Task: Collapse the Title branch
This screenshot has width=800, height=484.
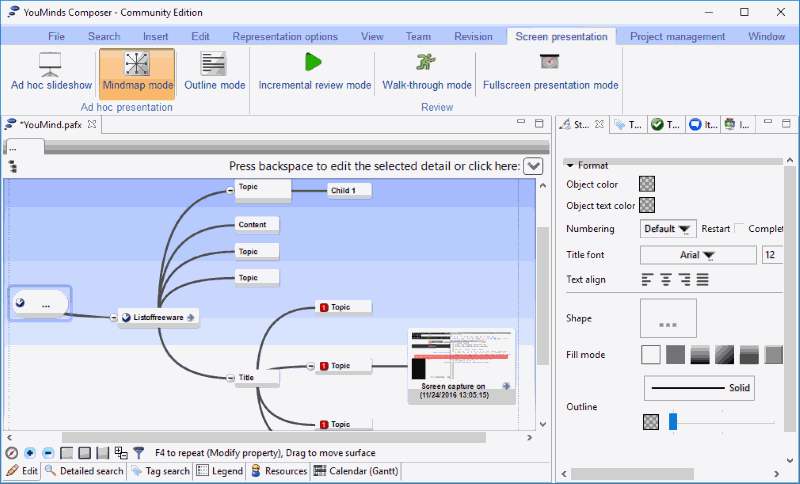Action: coord(230,378)
